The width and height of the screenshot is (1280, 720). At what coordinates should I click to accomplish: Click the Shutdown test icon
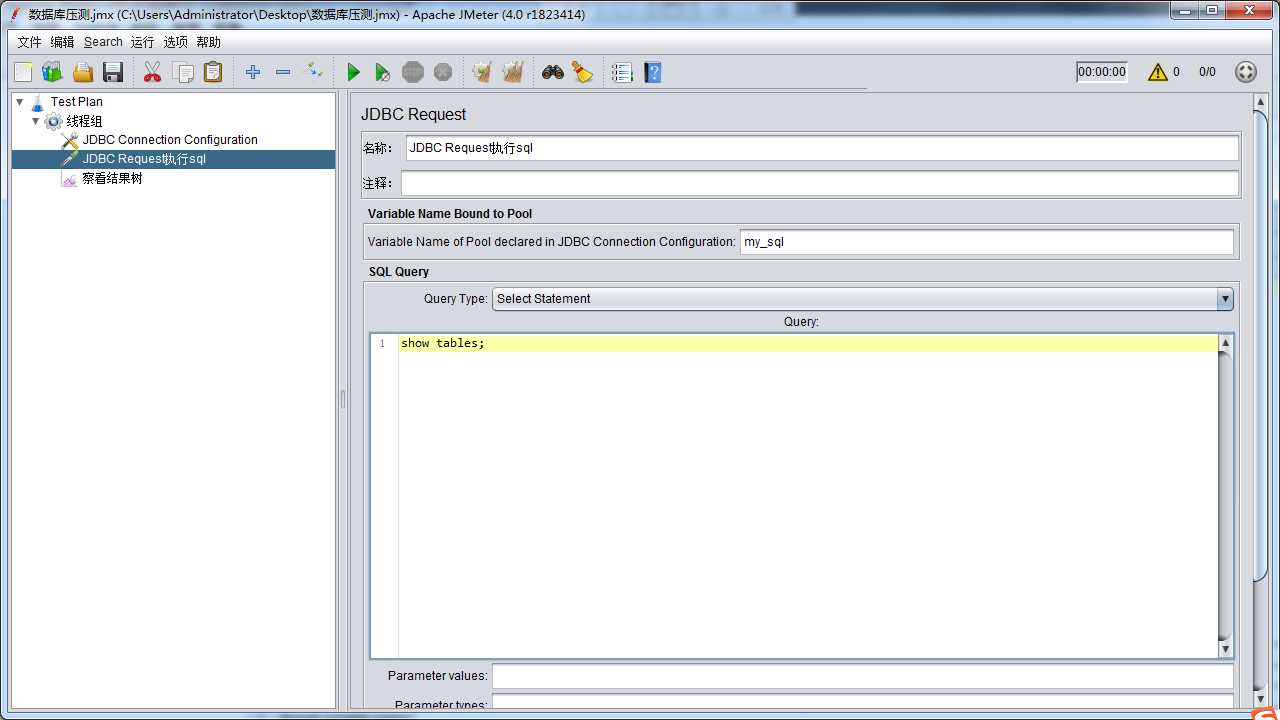(443, 72)
